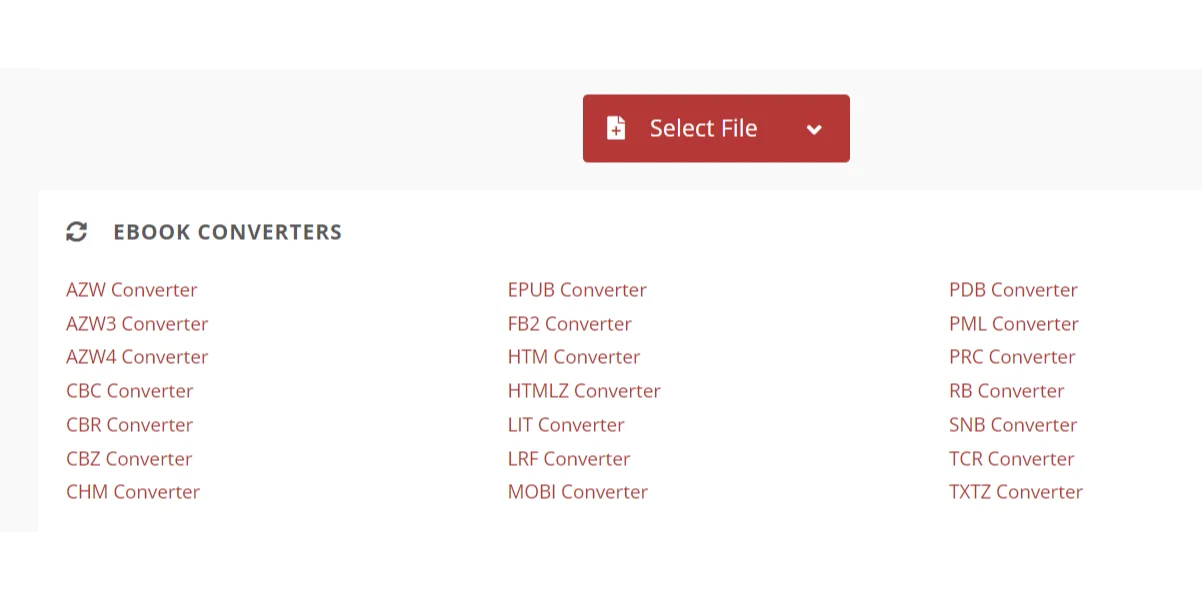This screenshot has width=1202, height=601.
Task: Click the refresh arrows icon beside Ebook Converters
Action: click(77, 232)
